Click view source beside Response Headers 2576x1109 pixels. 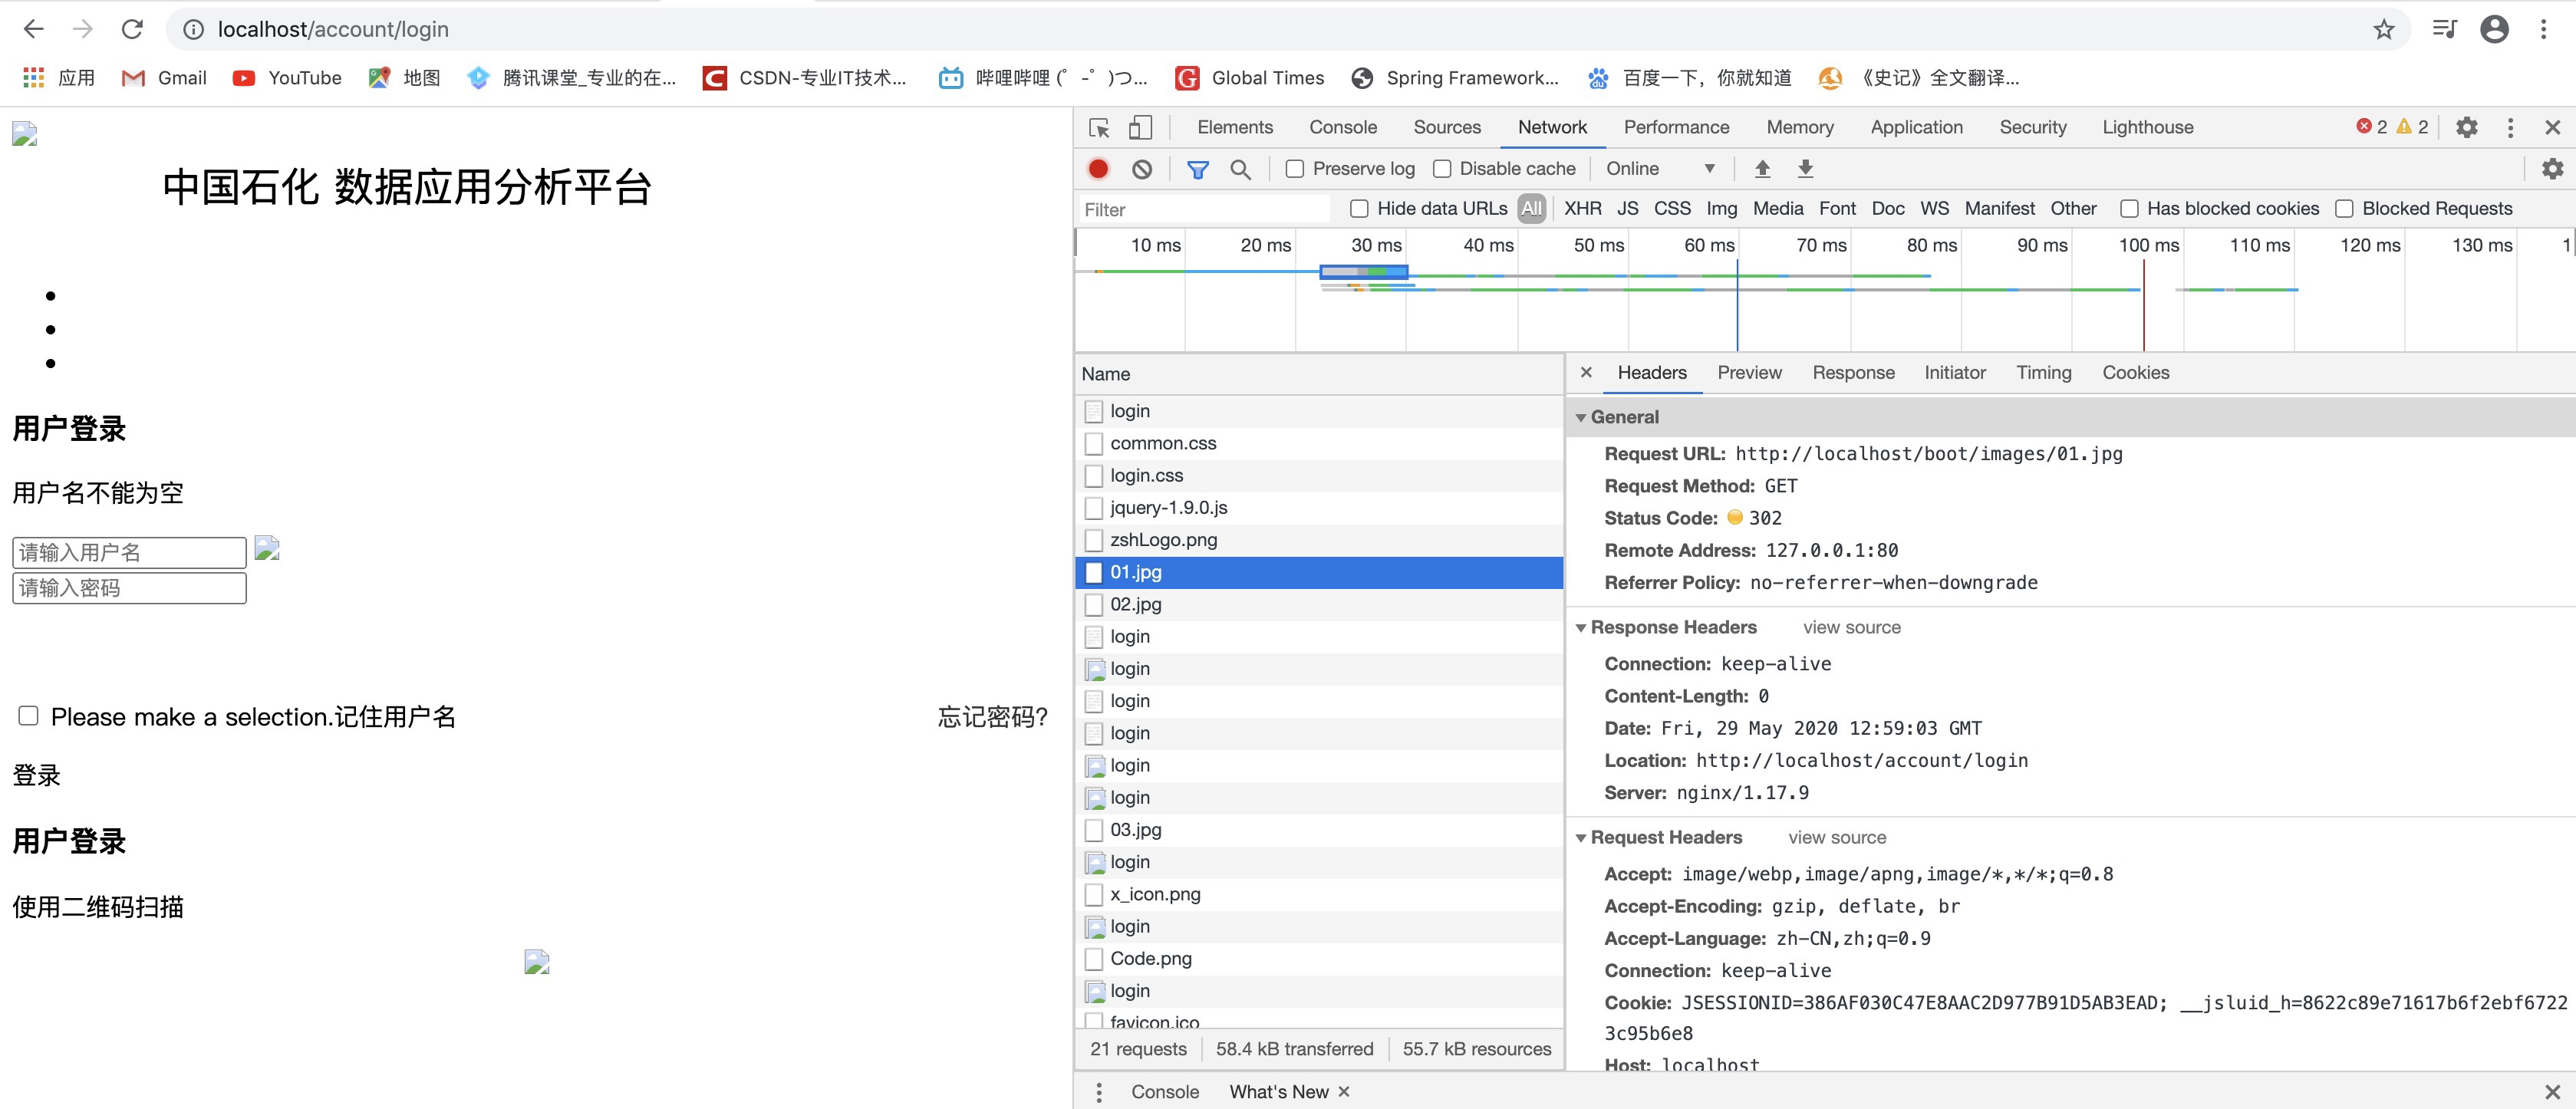click(1851, 627)
